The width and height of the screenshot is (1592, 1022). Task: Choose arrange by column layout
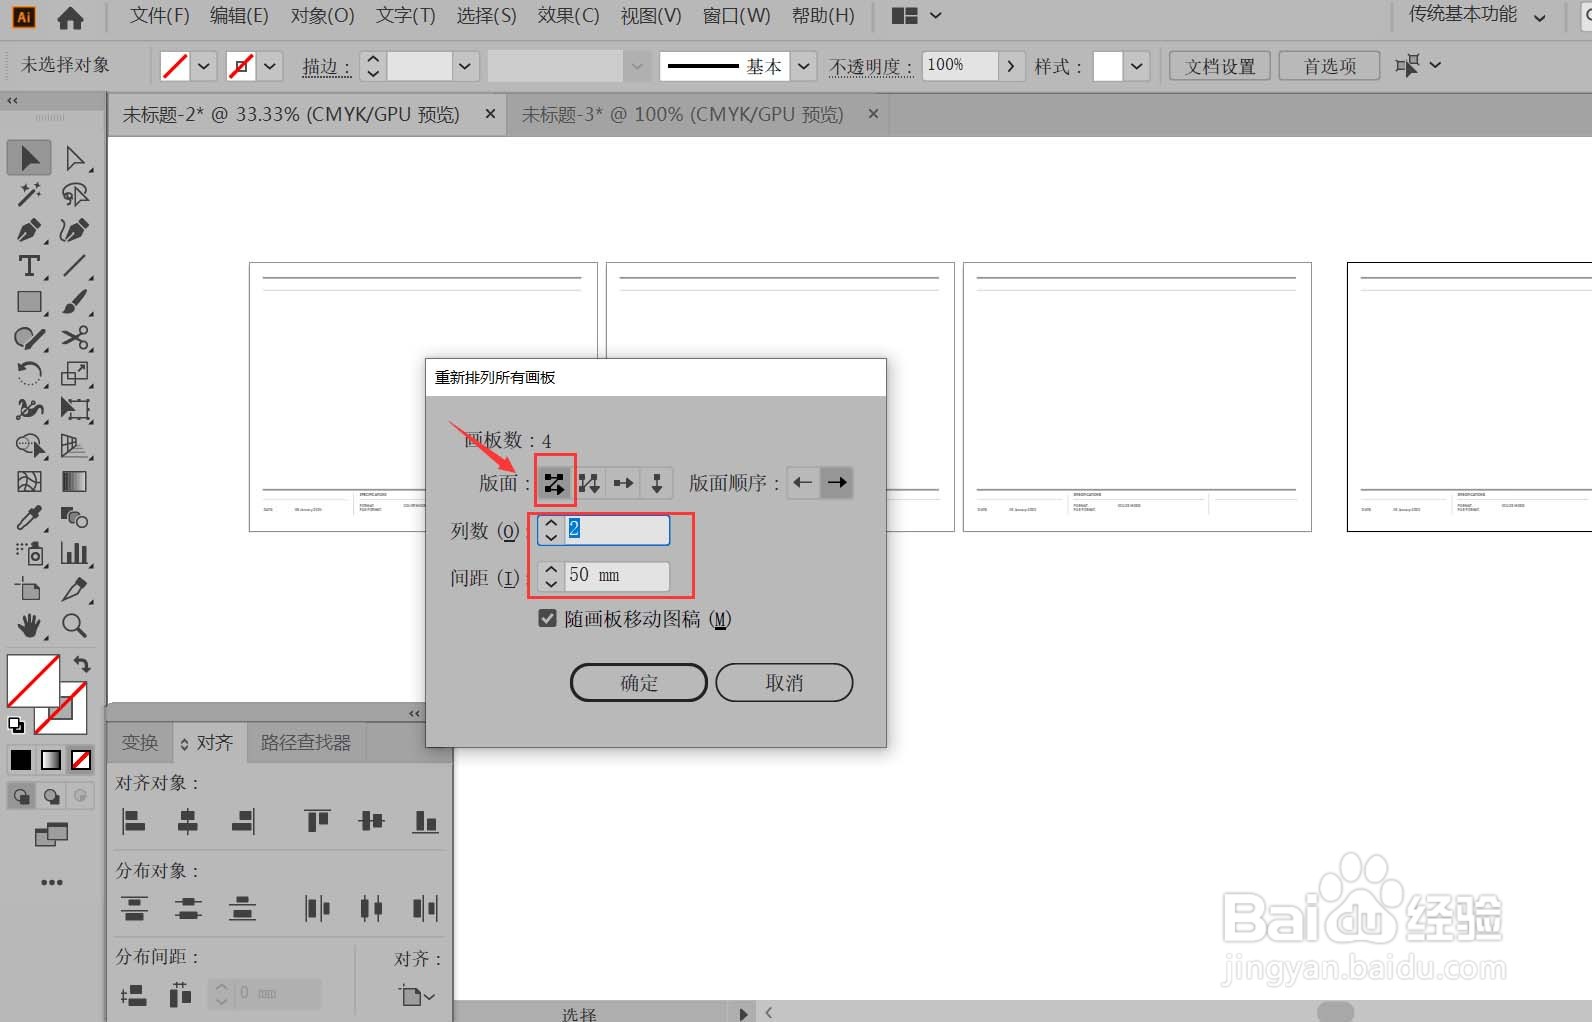657,483
